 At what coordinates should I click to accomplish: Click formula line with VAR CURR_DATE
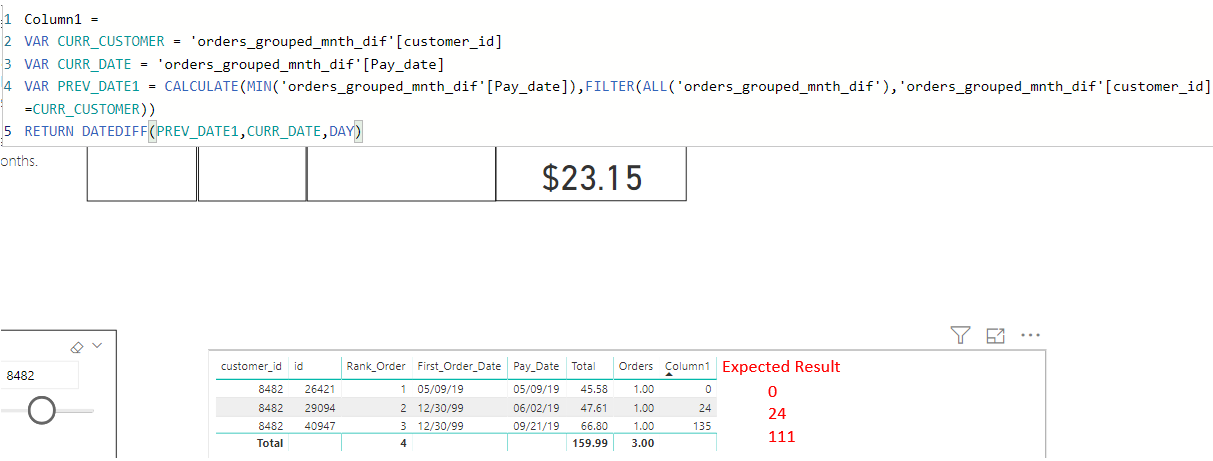pos(233,64)
